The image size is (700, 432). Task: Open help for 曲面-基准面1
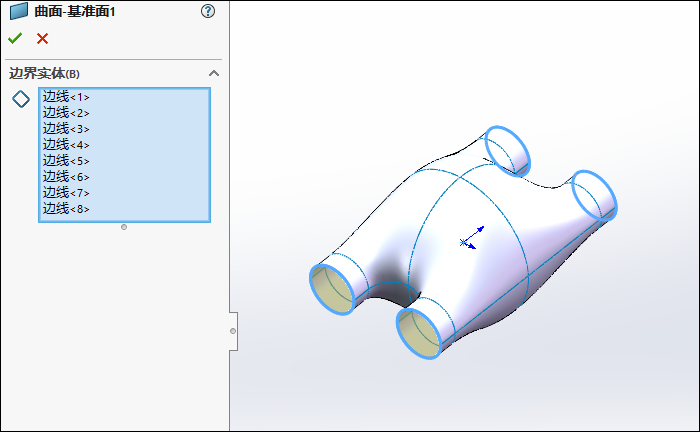point(208,11)
